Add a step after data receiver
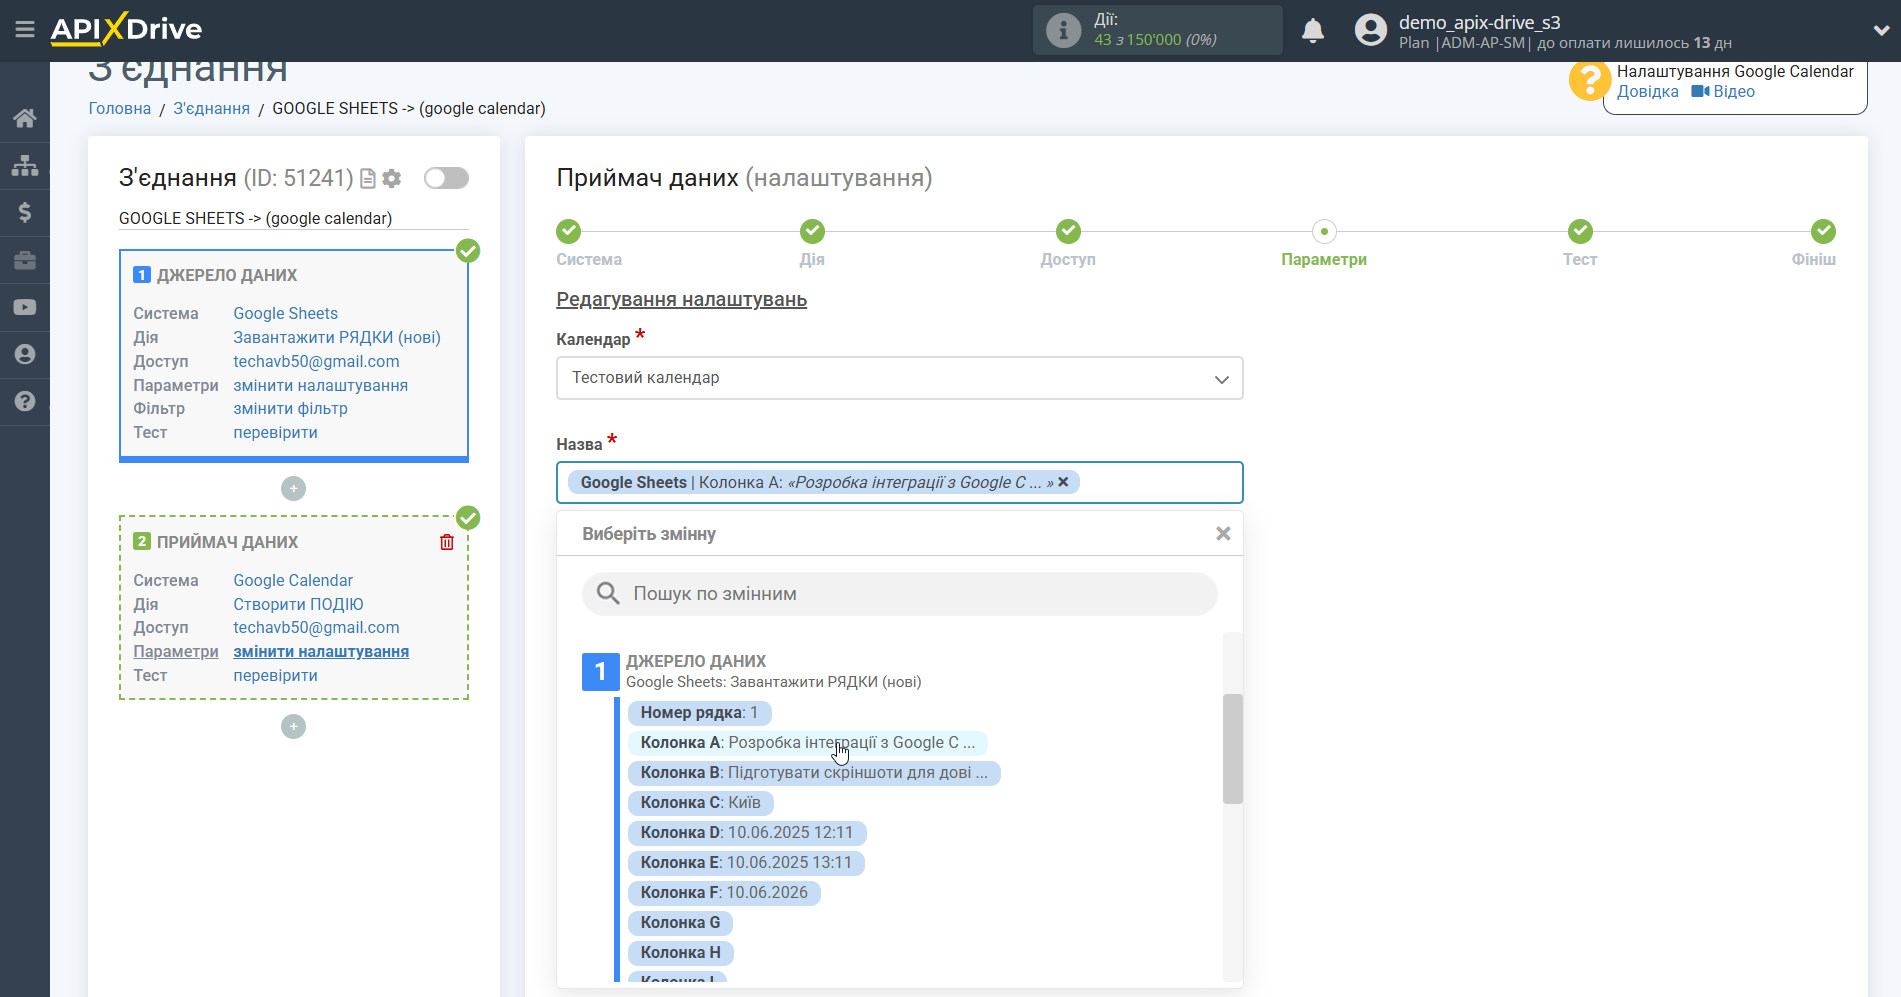 click(293, 726)
